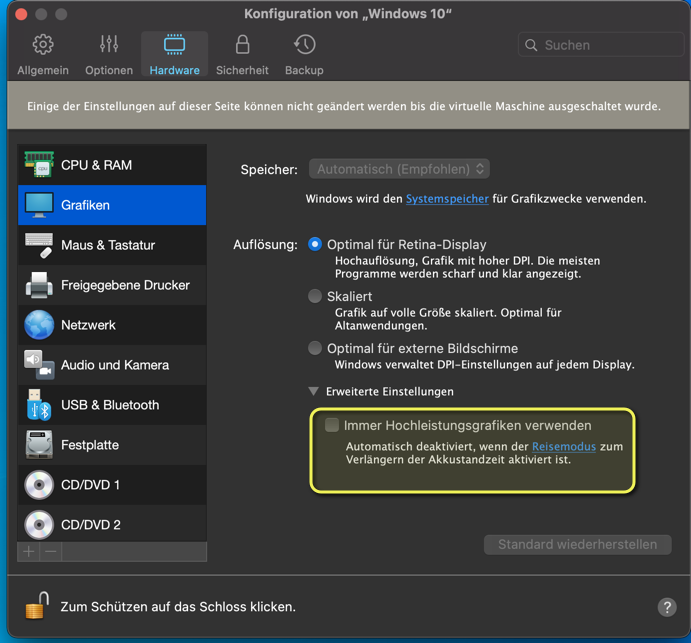Click the Grafiken monitor icon
Screen dimensions: 691x643
39,205
